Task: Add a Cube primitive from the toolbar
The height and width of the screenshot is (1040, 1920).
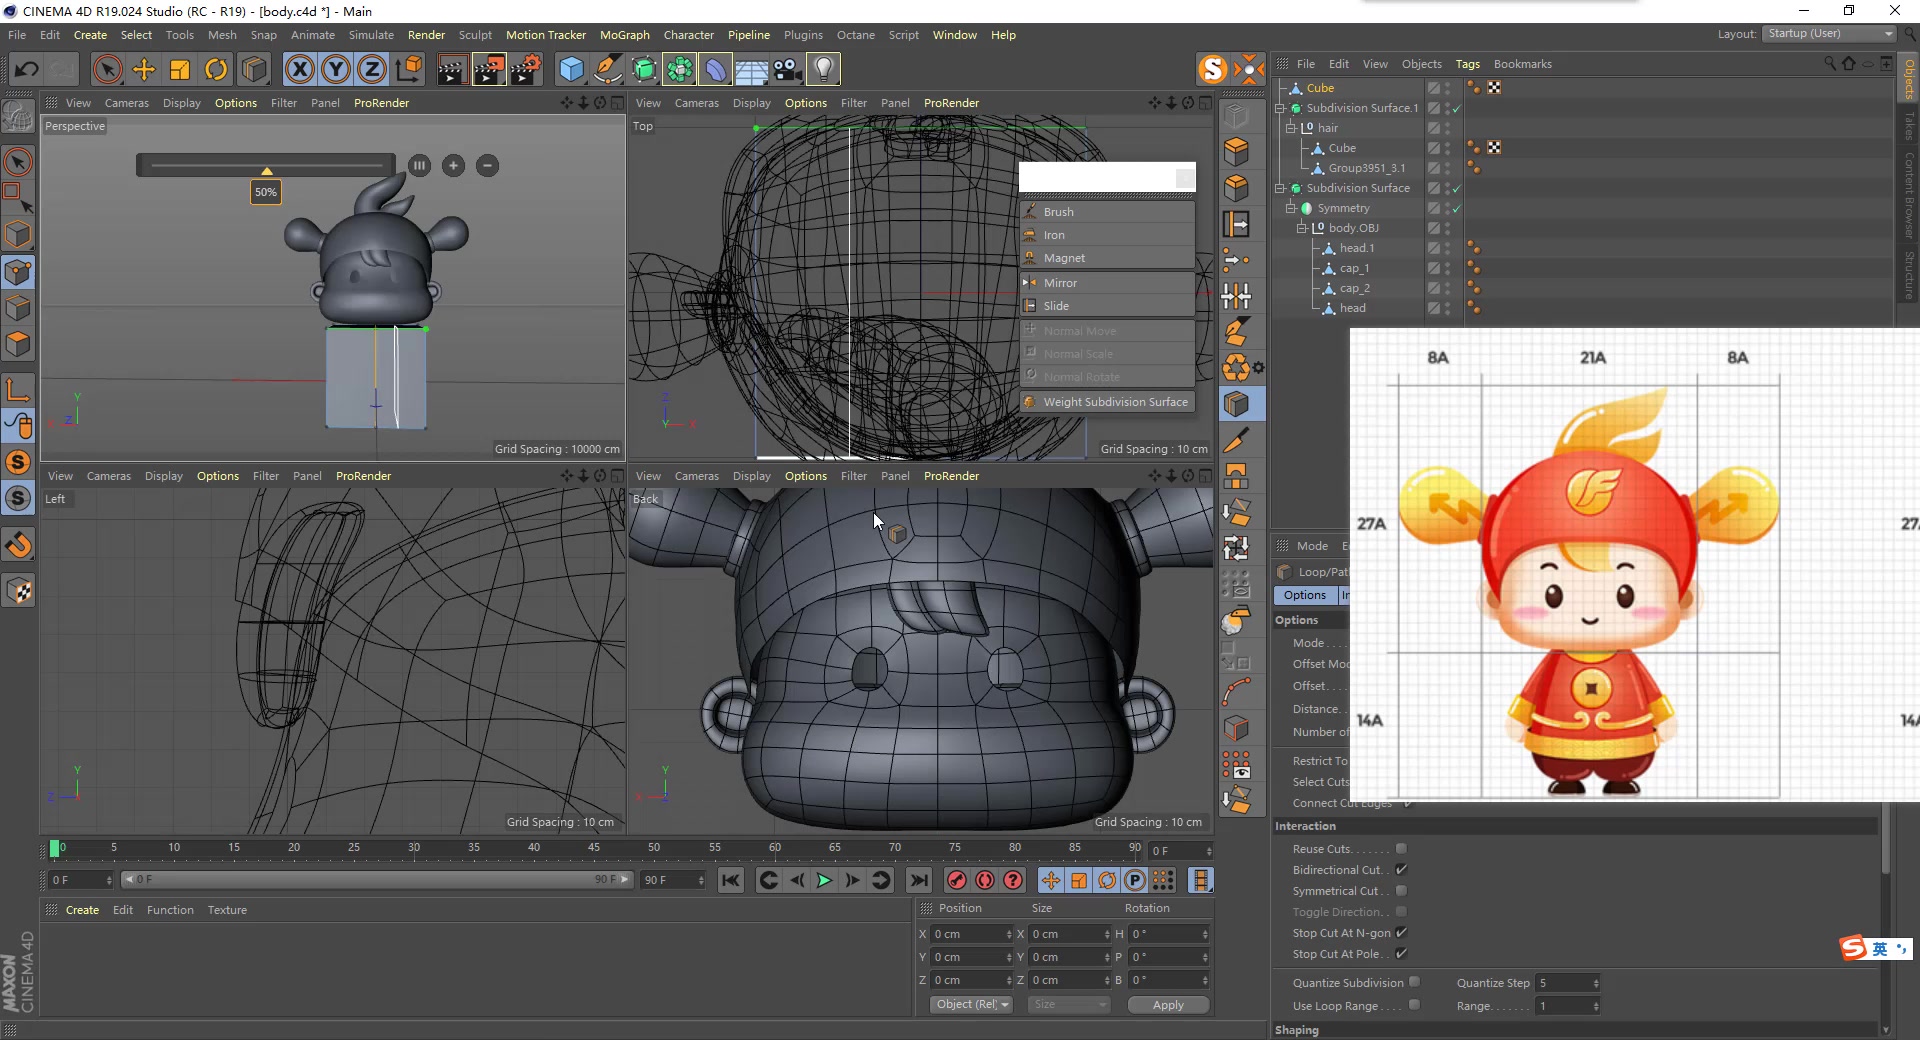Action: tap(572, 69)
